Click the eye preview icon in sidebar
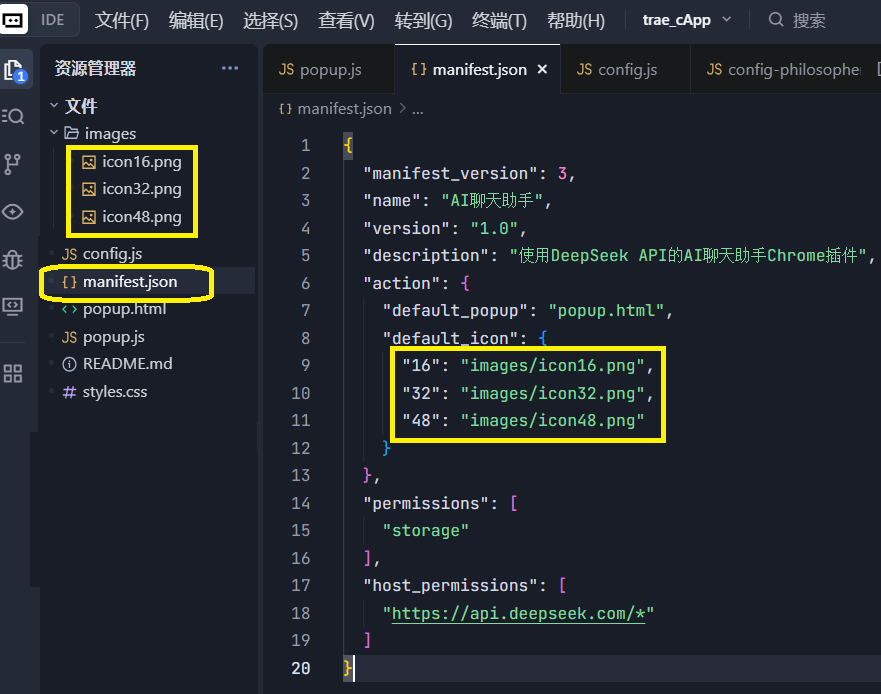Viewport: 881px width, 694px height. pos(13,212)
